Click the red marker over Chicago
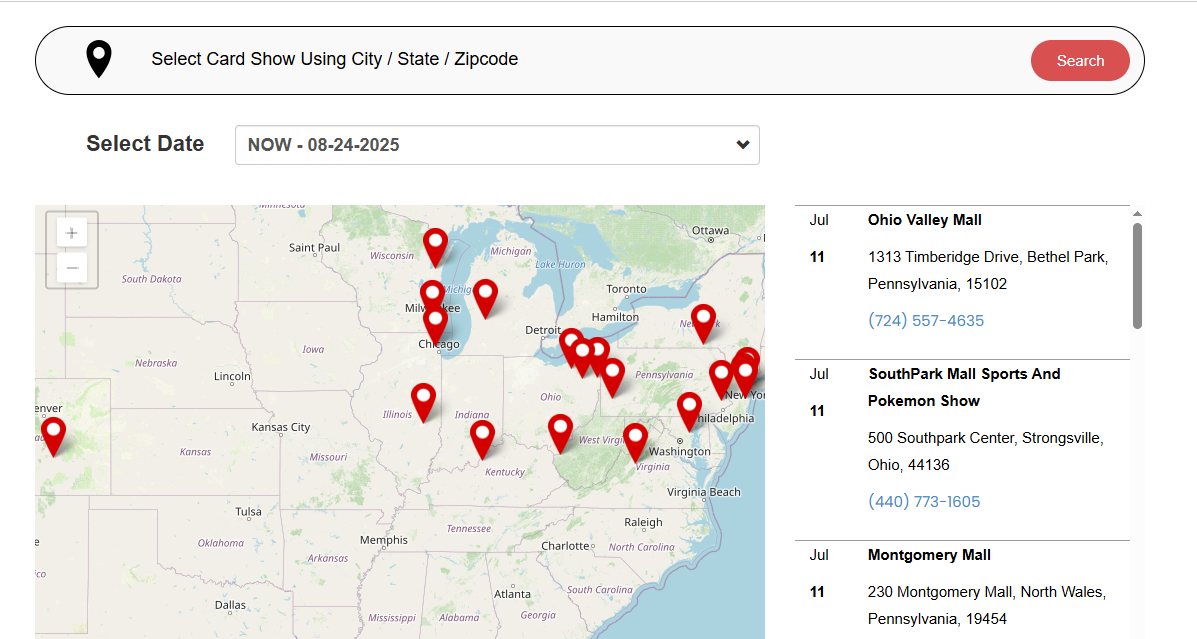This screenshot has height=639, width=1197. click(435, 323)
